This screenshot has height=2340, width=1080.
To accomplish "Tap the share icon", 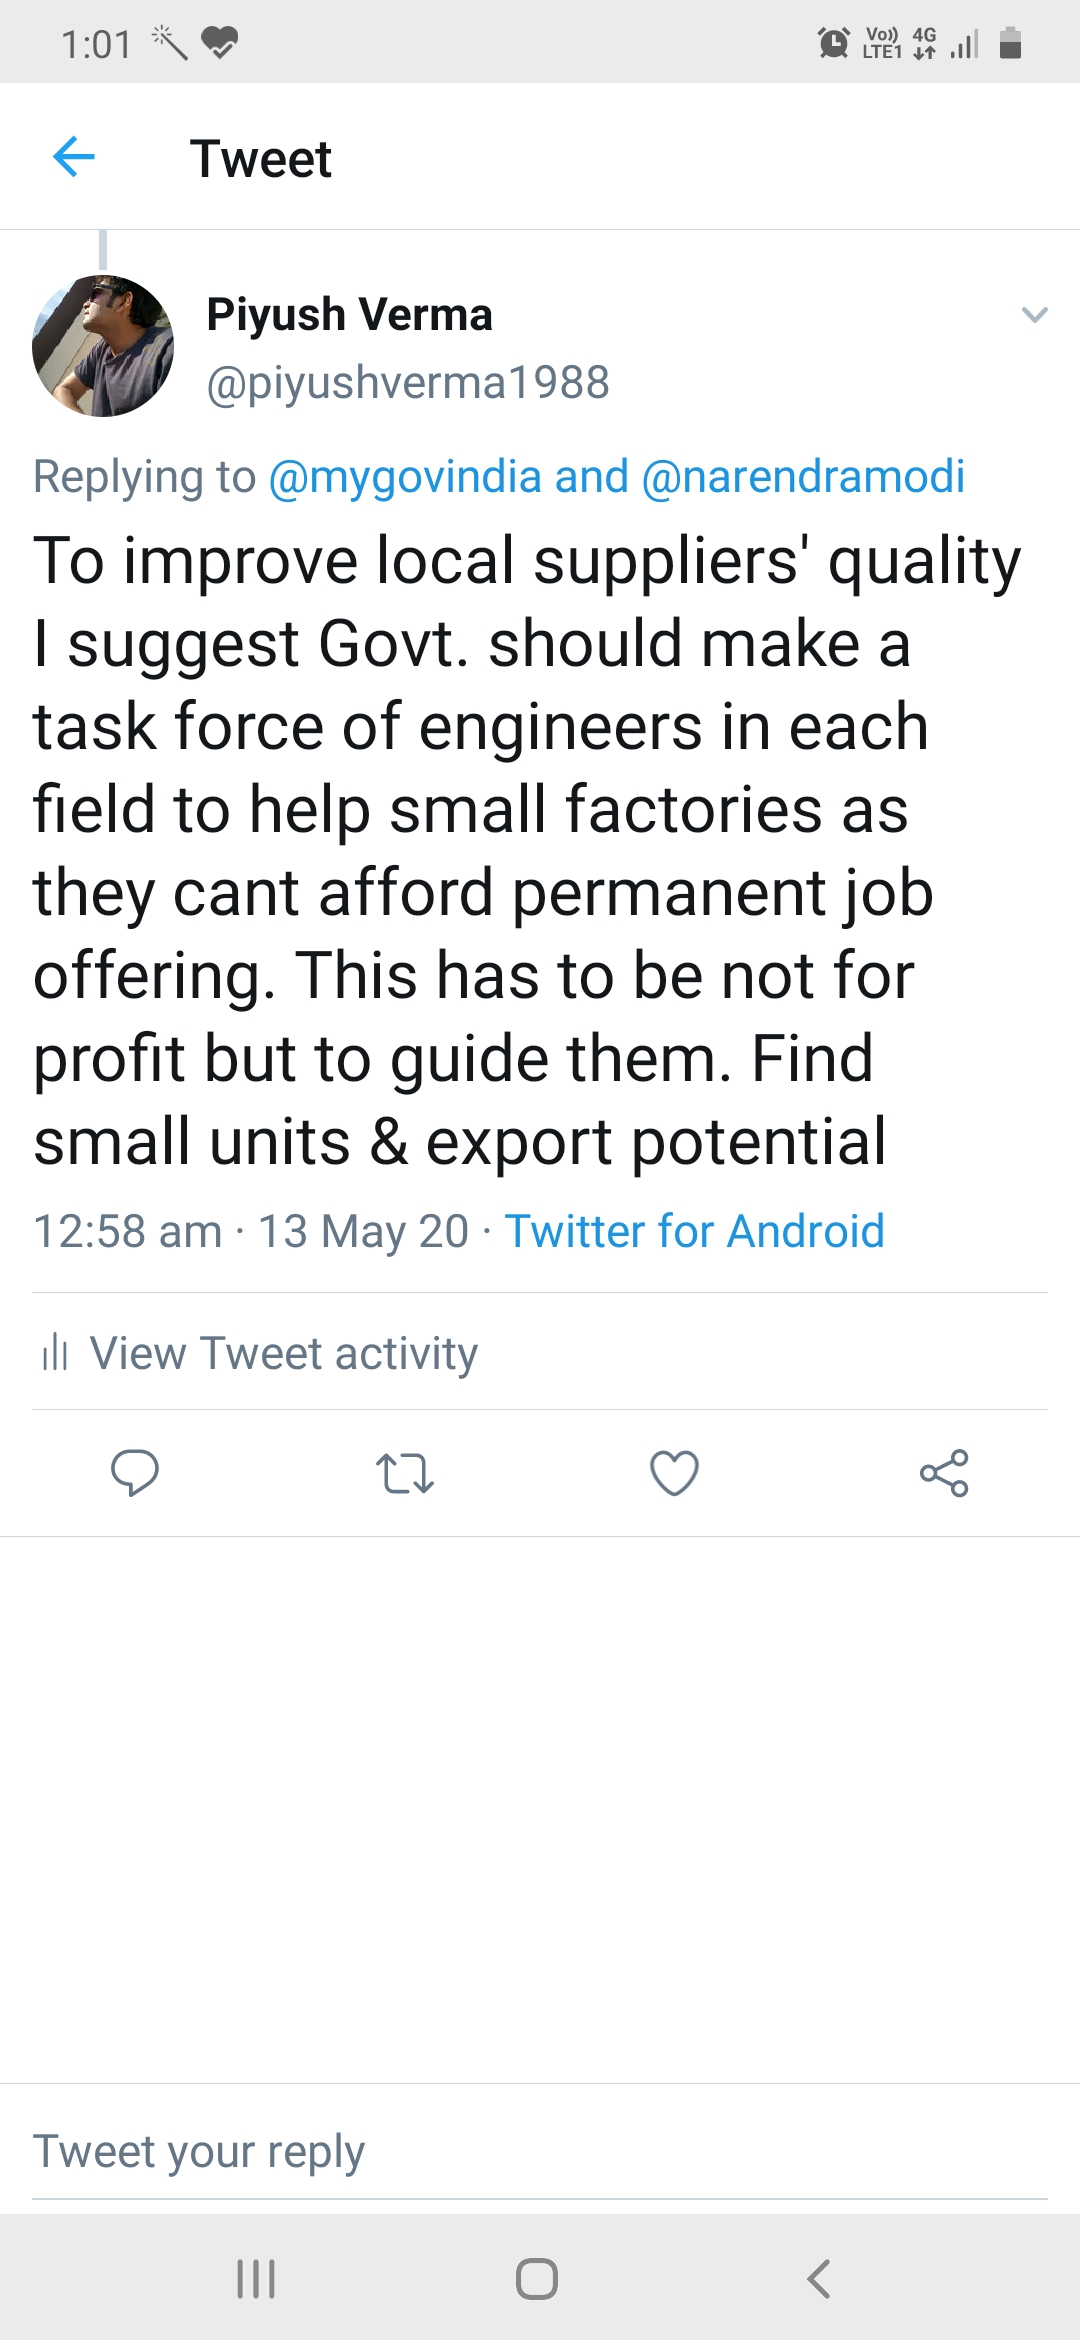I will point(944,1473).
